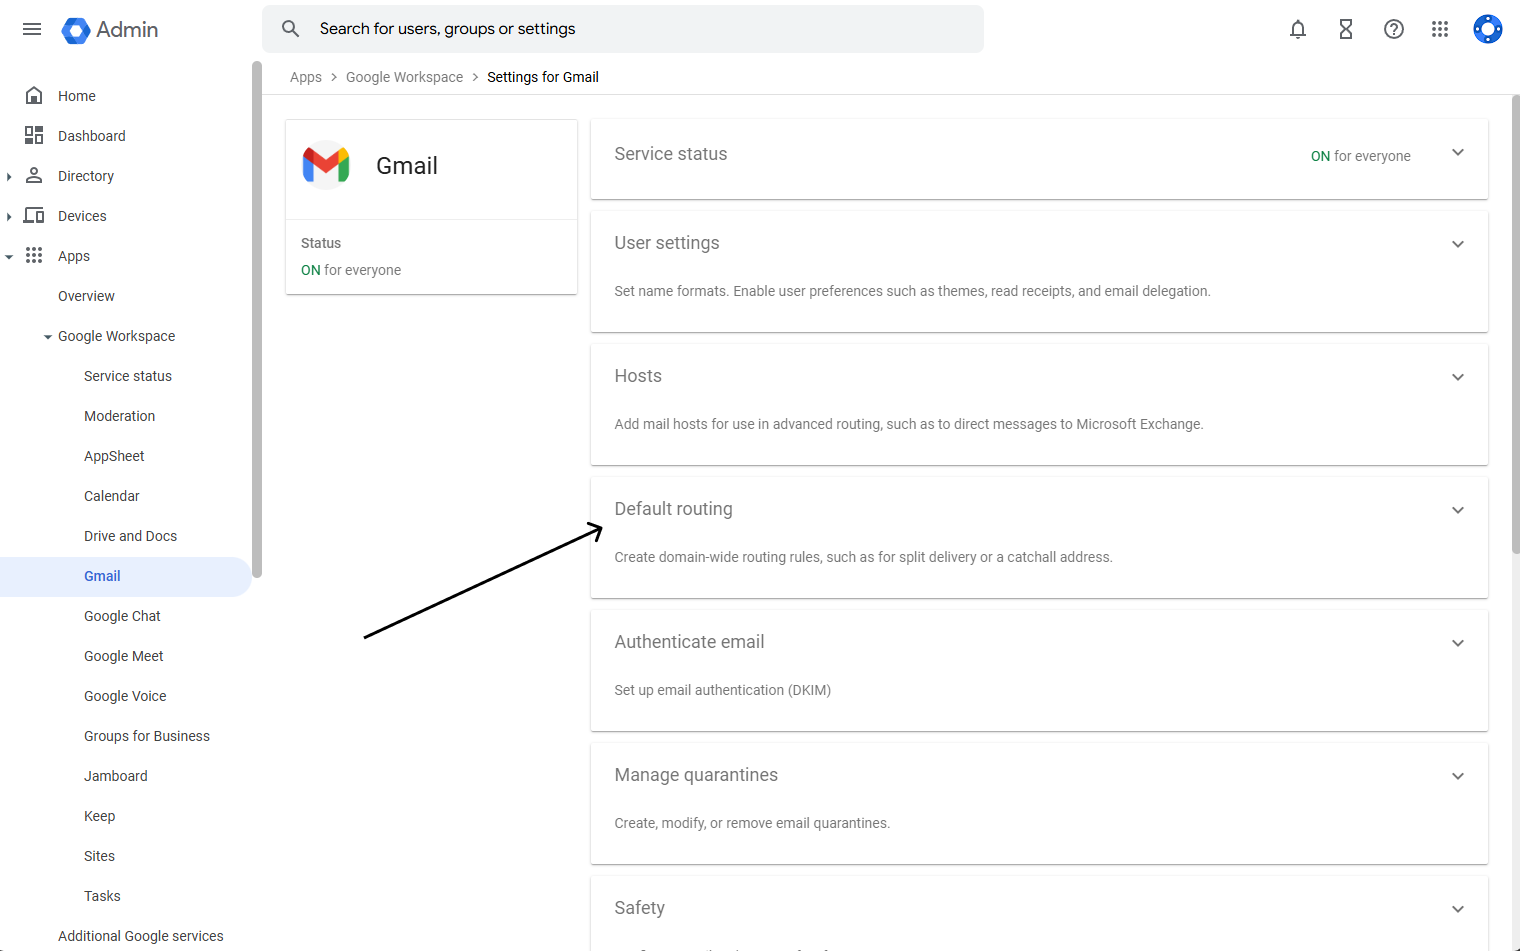Expand the Manage quarantines chevron

[1458, 776]
